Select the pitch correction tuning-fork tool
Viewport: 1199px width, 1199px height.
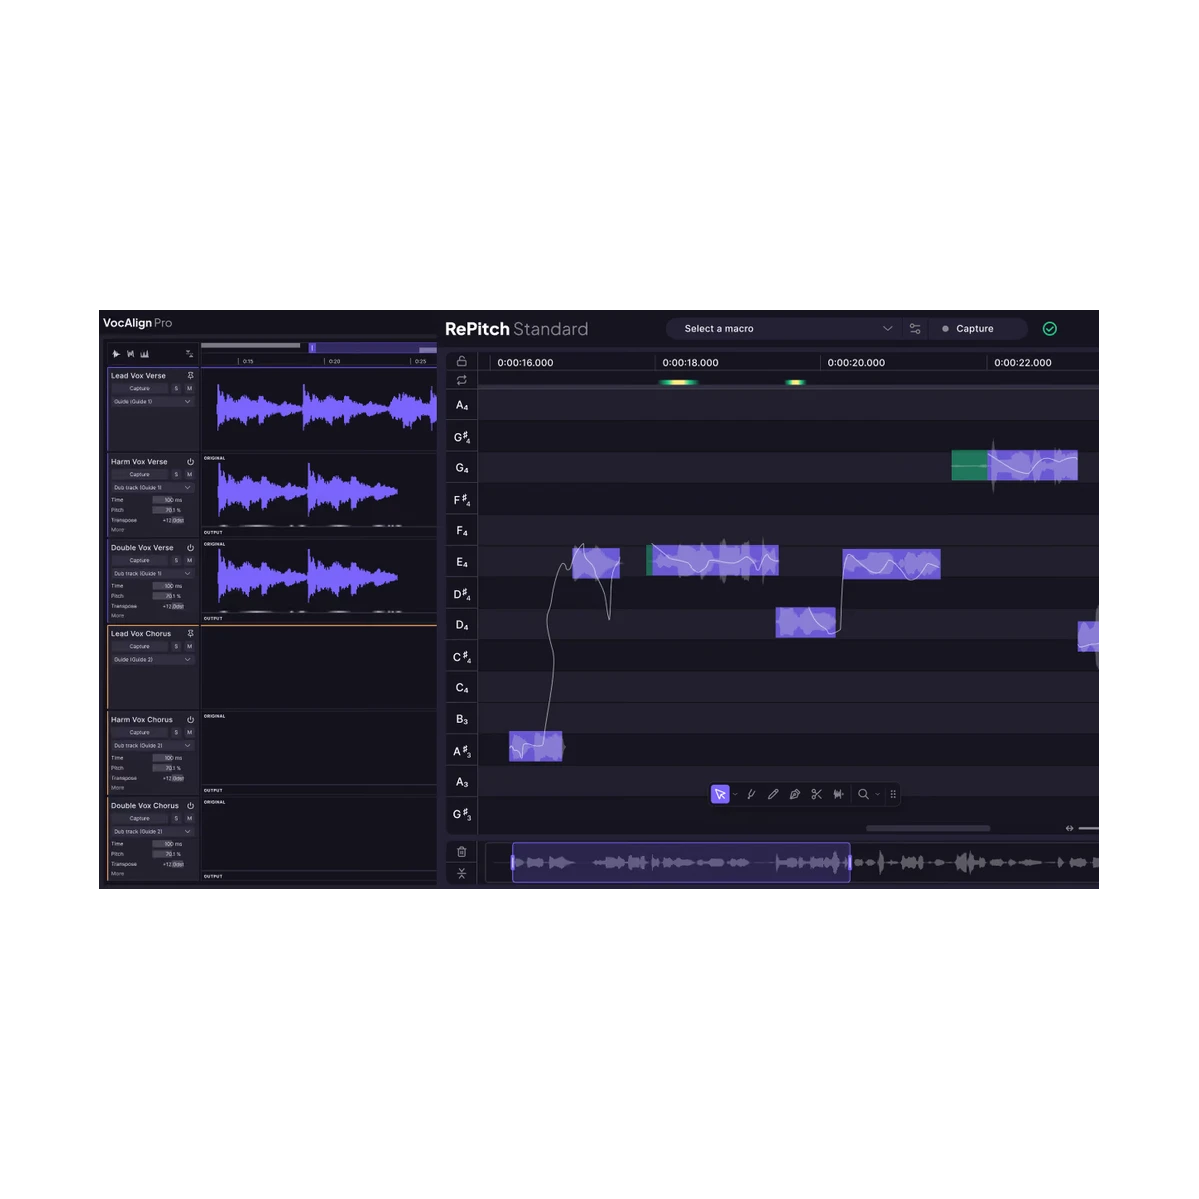coord(751,794)
